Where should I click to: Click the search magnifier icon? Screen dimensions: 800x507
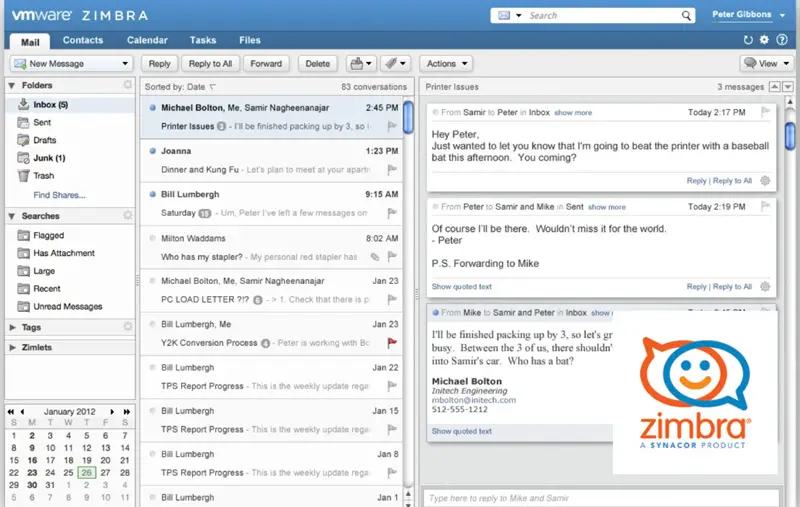click(x=686, y=15)
